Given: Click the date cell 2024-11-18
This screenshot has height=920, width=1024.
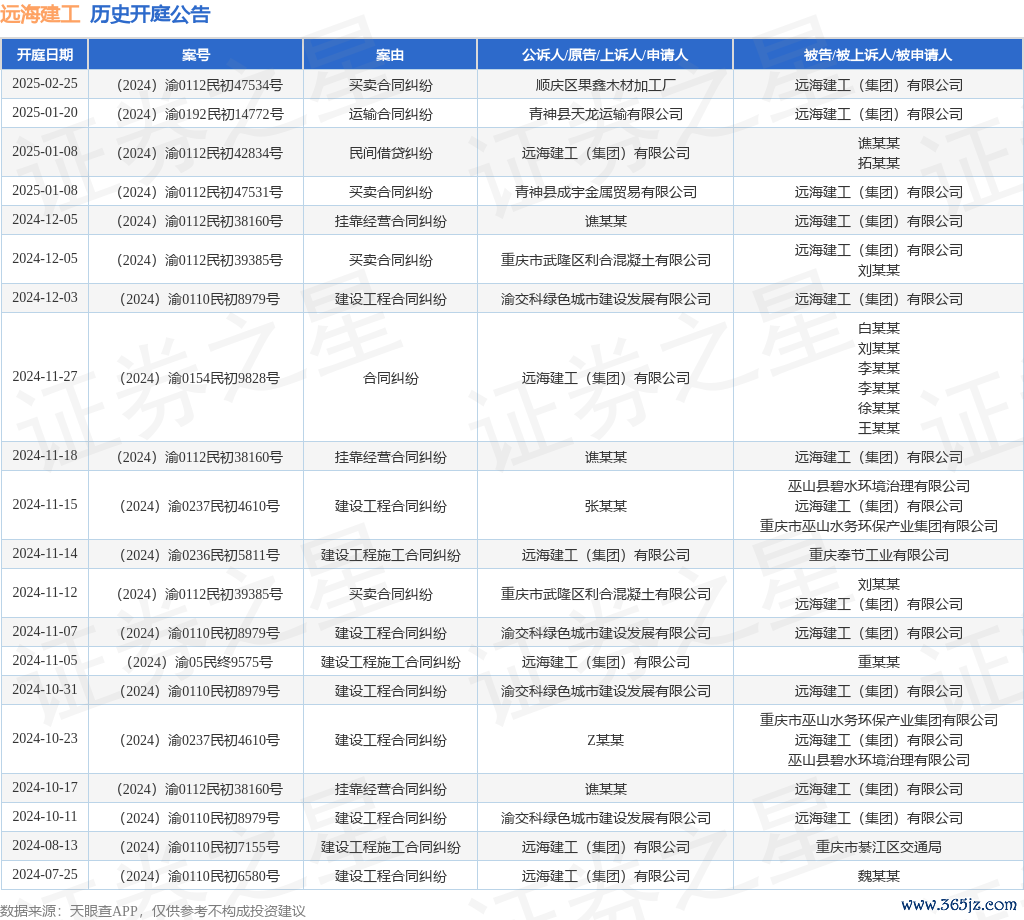Looking at the screenshot, I should (x=44, y=456).
